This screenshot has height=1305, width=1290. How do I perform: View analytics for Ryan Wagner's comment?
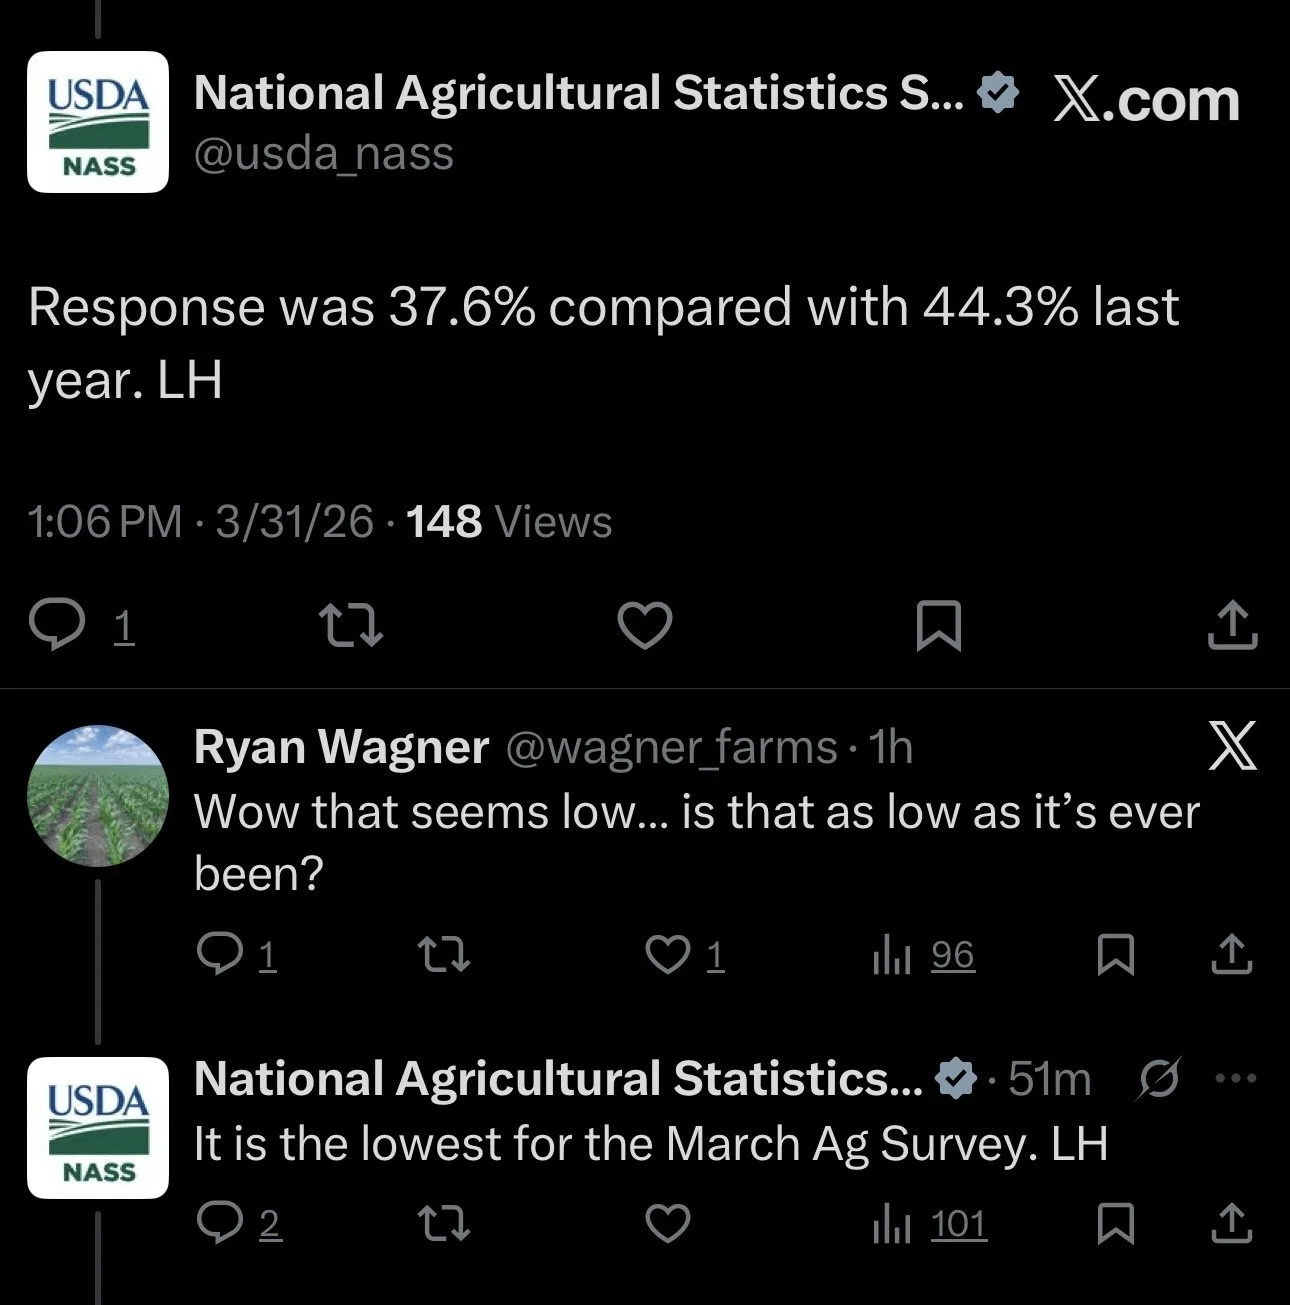(x=892, y=956)
